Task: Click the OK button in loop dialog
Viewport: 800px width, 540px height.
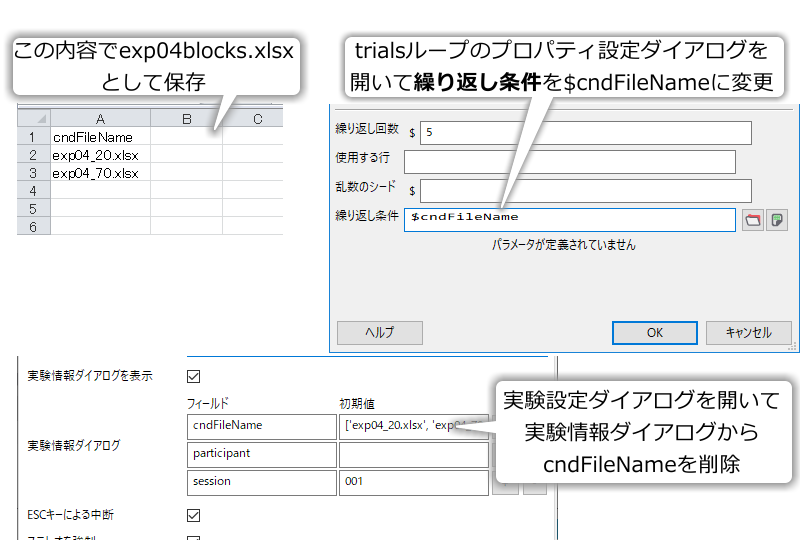Action: pos(655,333)
